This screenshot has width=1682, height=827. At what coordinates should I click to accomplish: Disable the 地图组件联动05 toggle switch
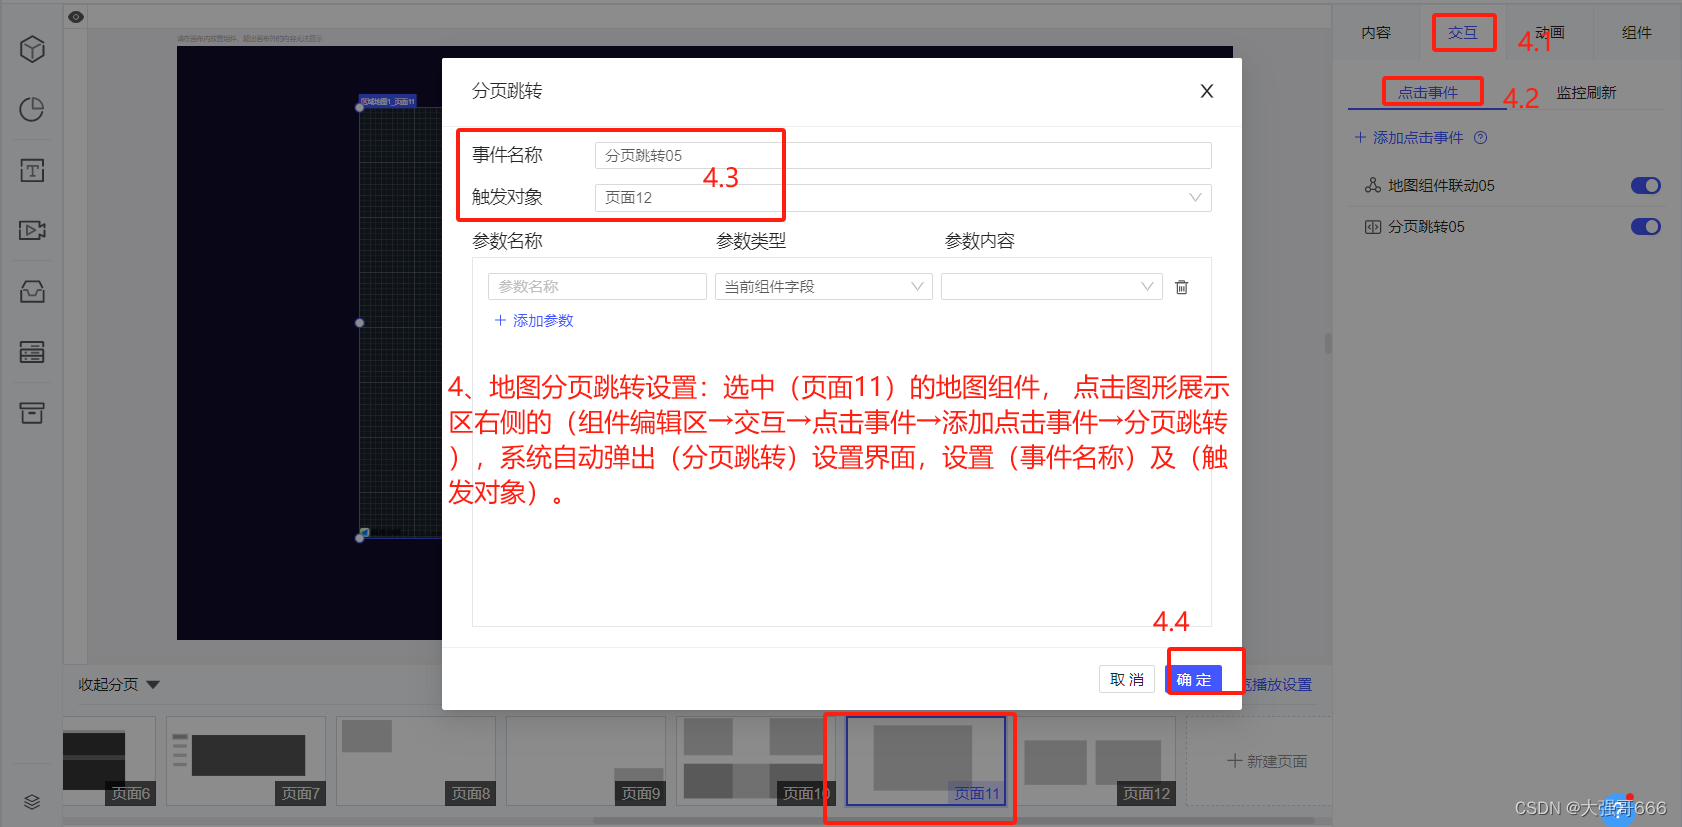pyautogui.click(x=1645, y=185)
